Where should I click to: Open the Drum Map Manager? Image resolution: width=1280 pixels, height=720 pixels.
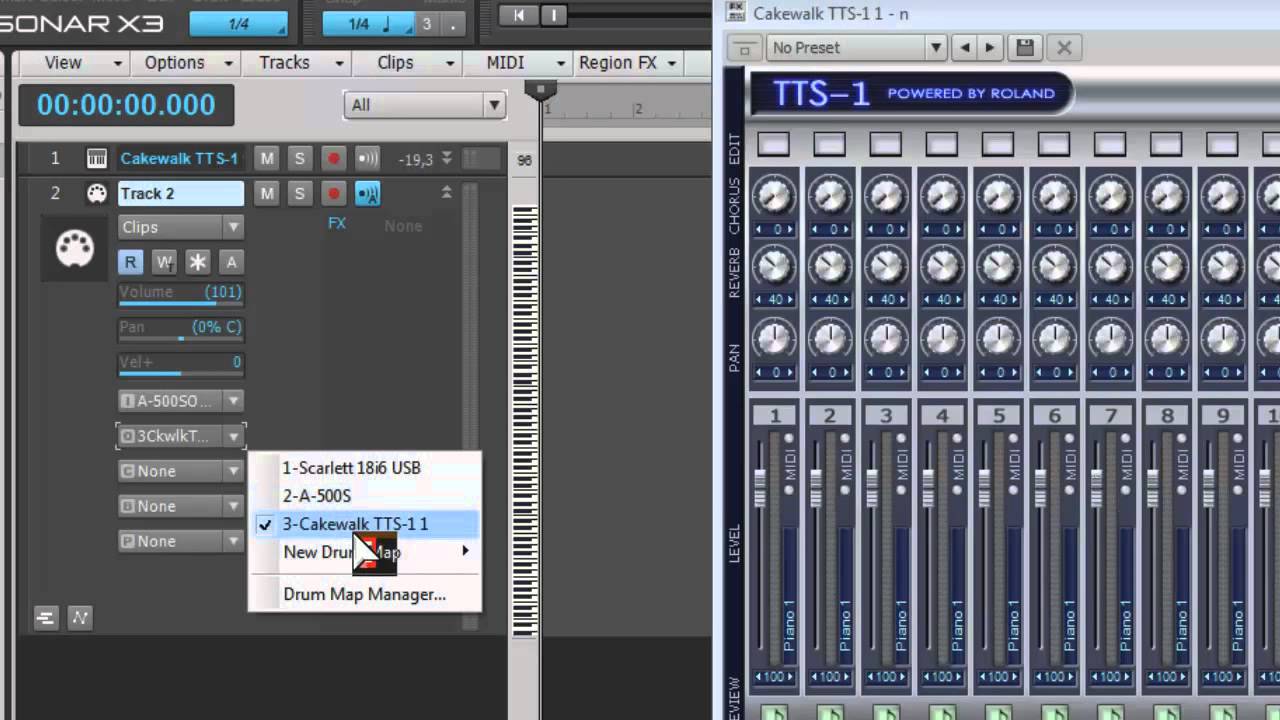[365, 594]
